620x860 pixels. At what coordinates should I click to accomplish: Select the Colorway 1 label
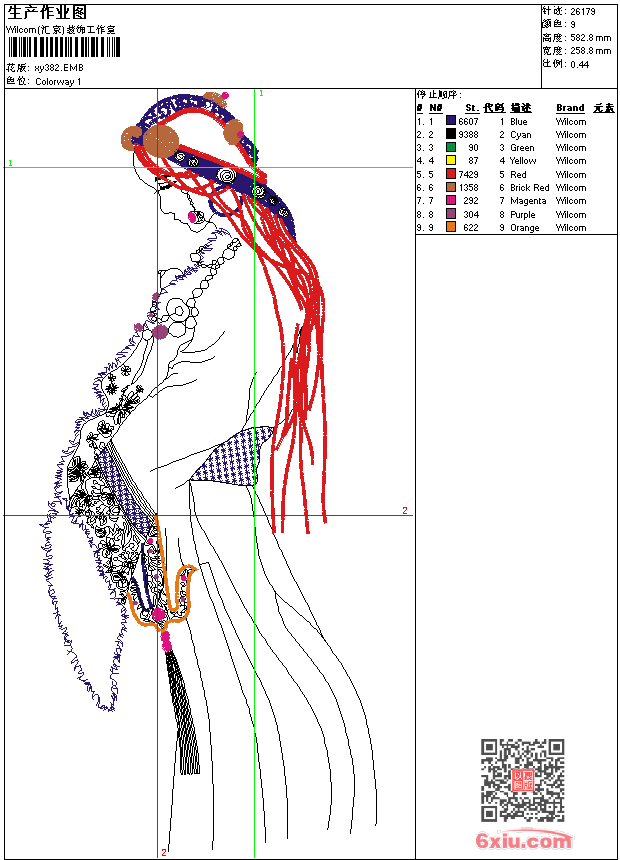coord(58,82)
